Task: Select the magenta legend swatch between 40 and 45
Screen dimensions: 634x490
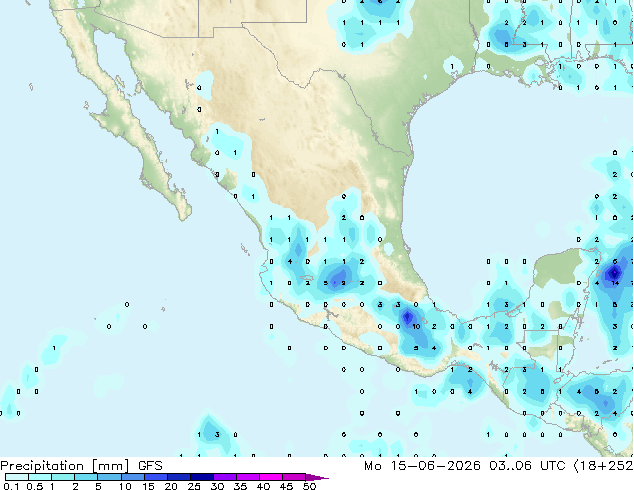Action: point(271,477)
